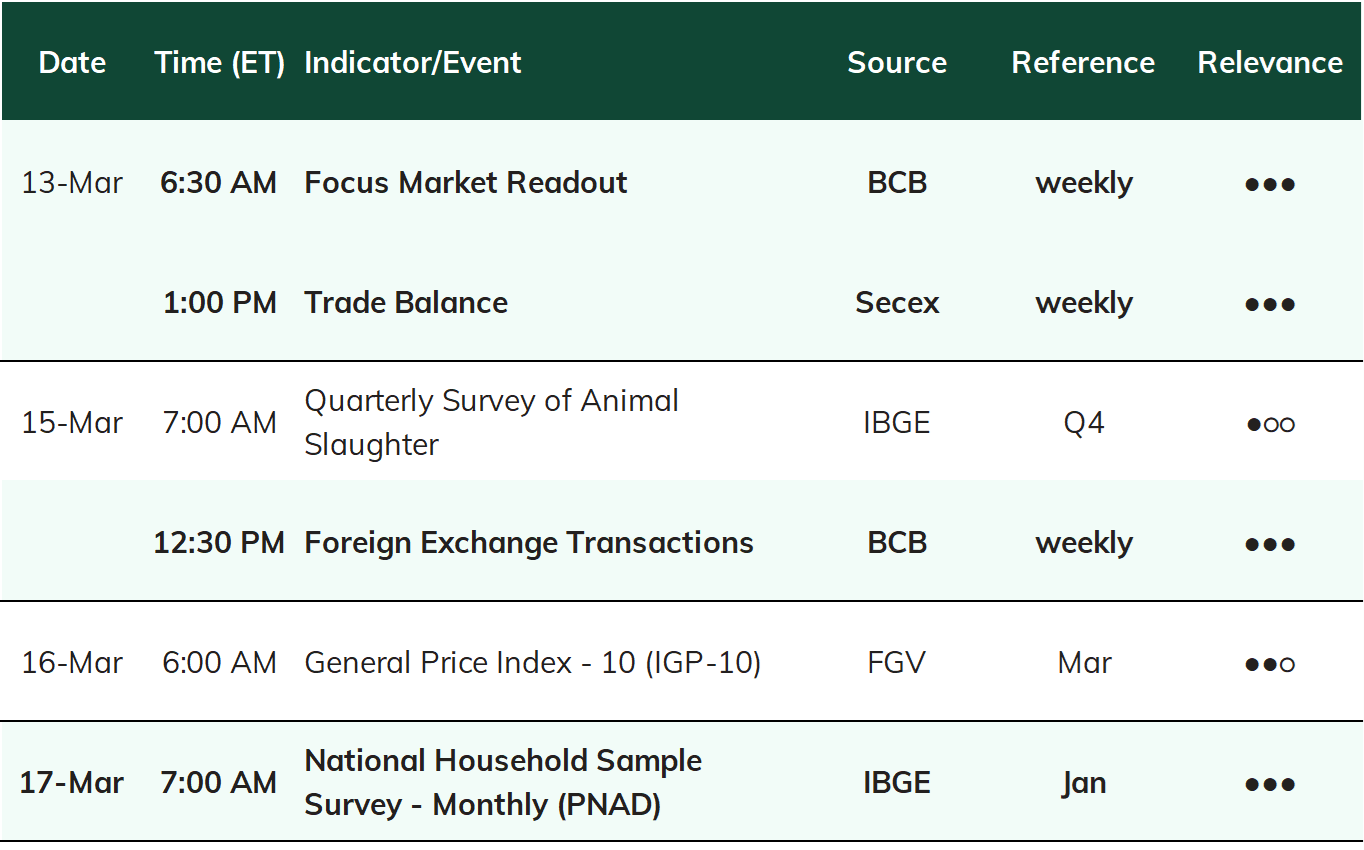
Task: Open Focus Market Readout event
Action: click(466, 182)
